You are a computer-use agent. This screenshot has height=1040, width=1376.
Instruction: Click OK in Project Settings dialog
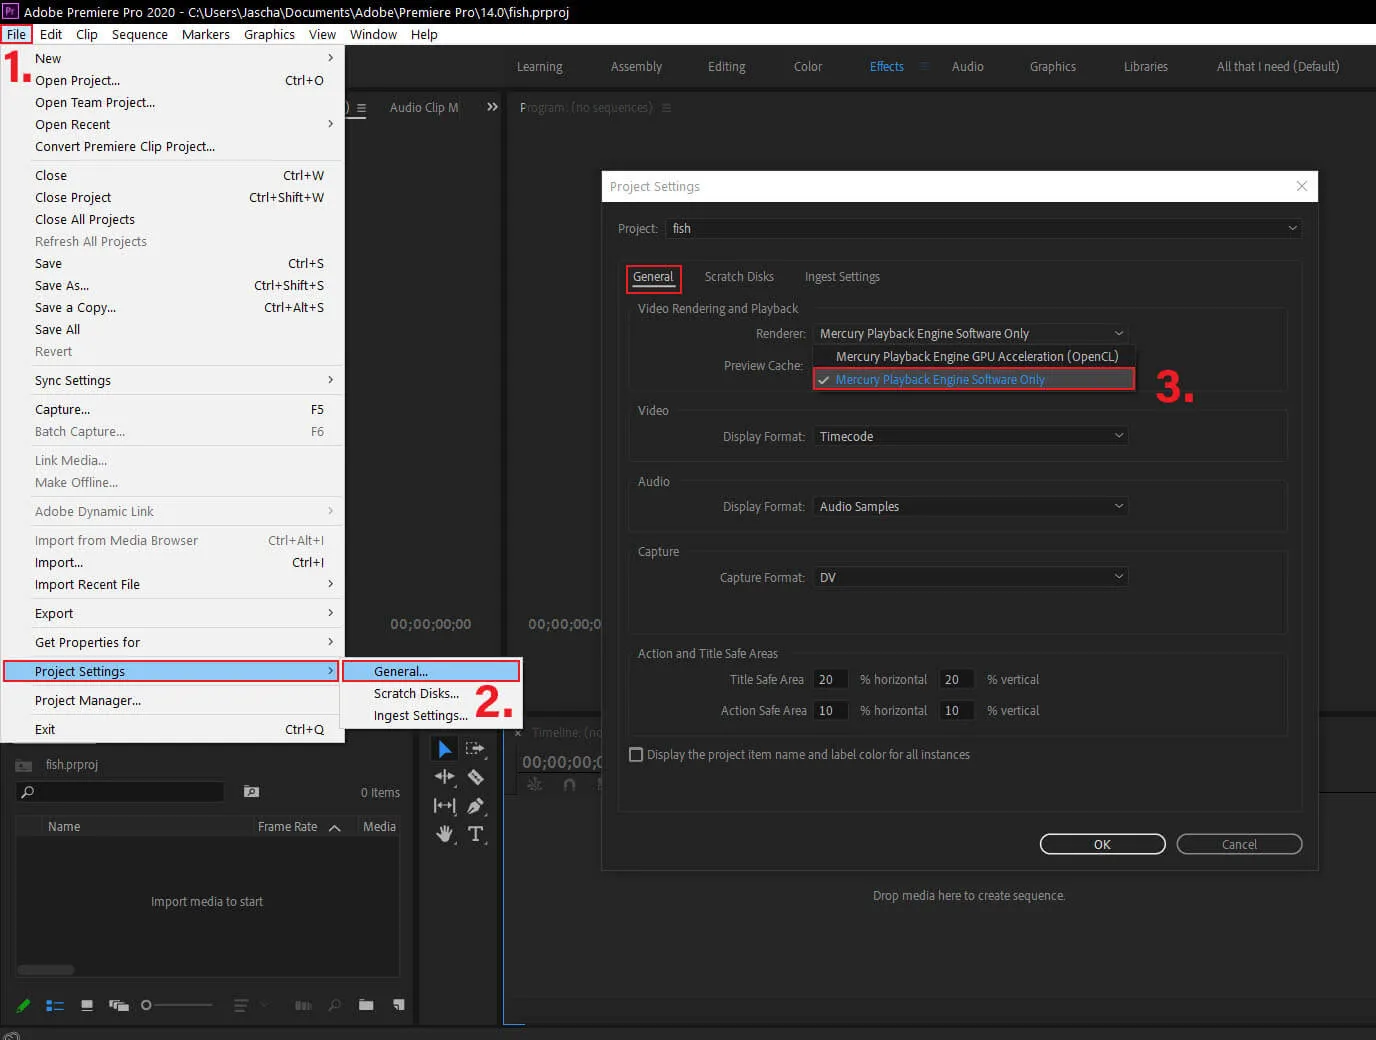(1102, 844)
